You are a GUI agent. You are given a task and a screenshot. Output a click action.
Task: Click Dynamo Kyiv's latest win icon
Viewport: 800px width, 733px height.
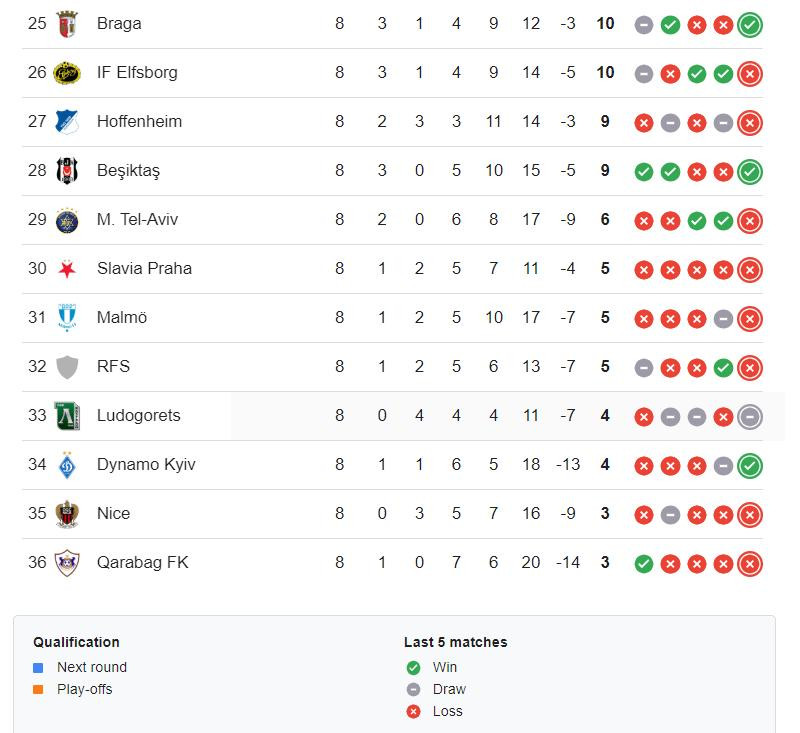(749, 465)
